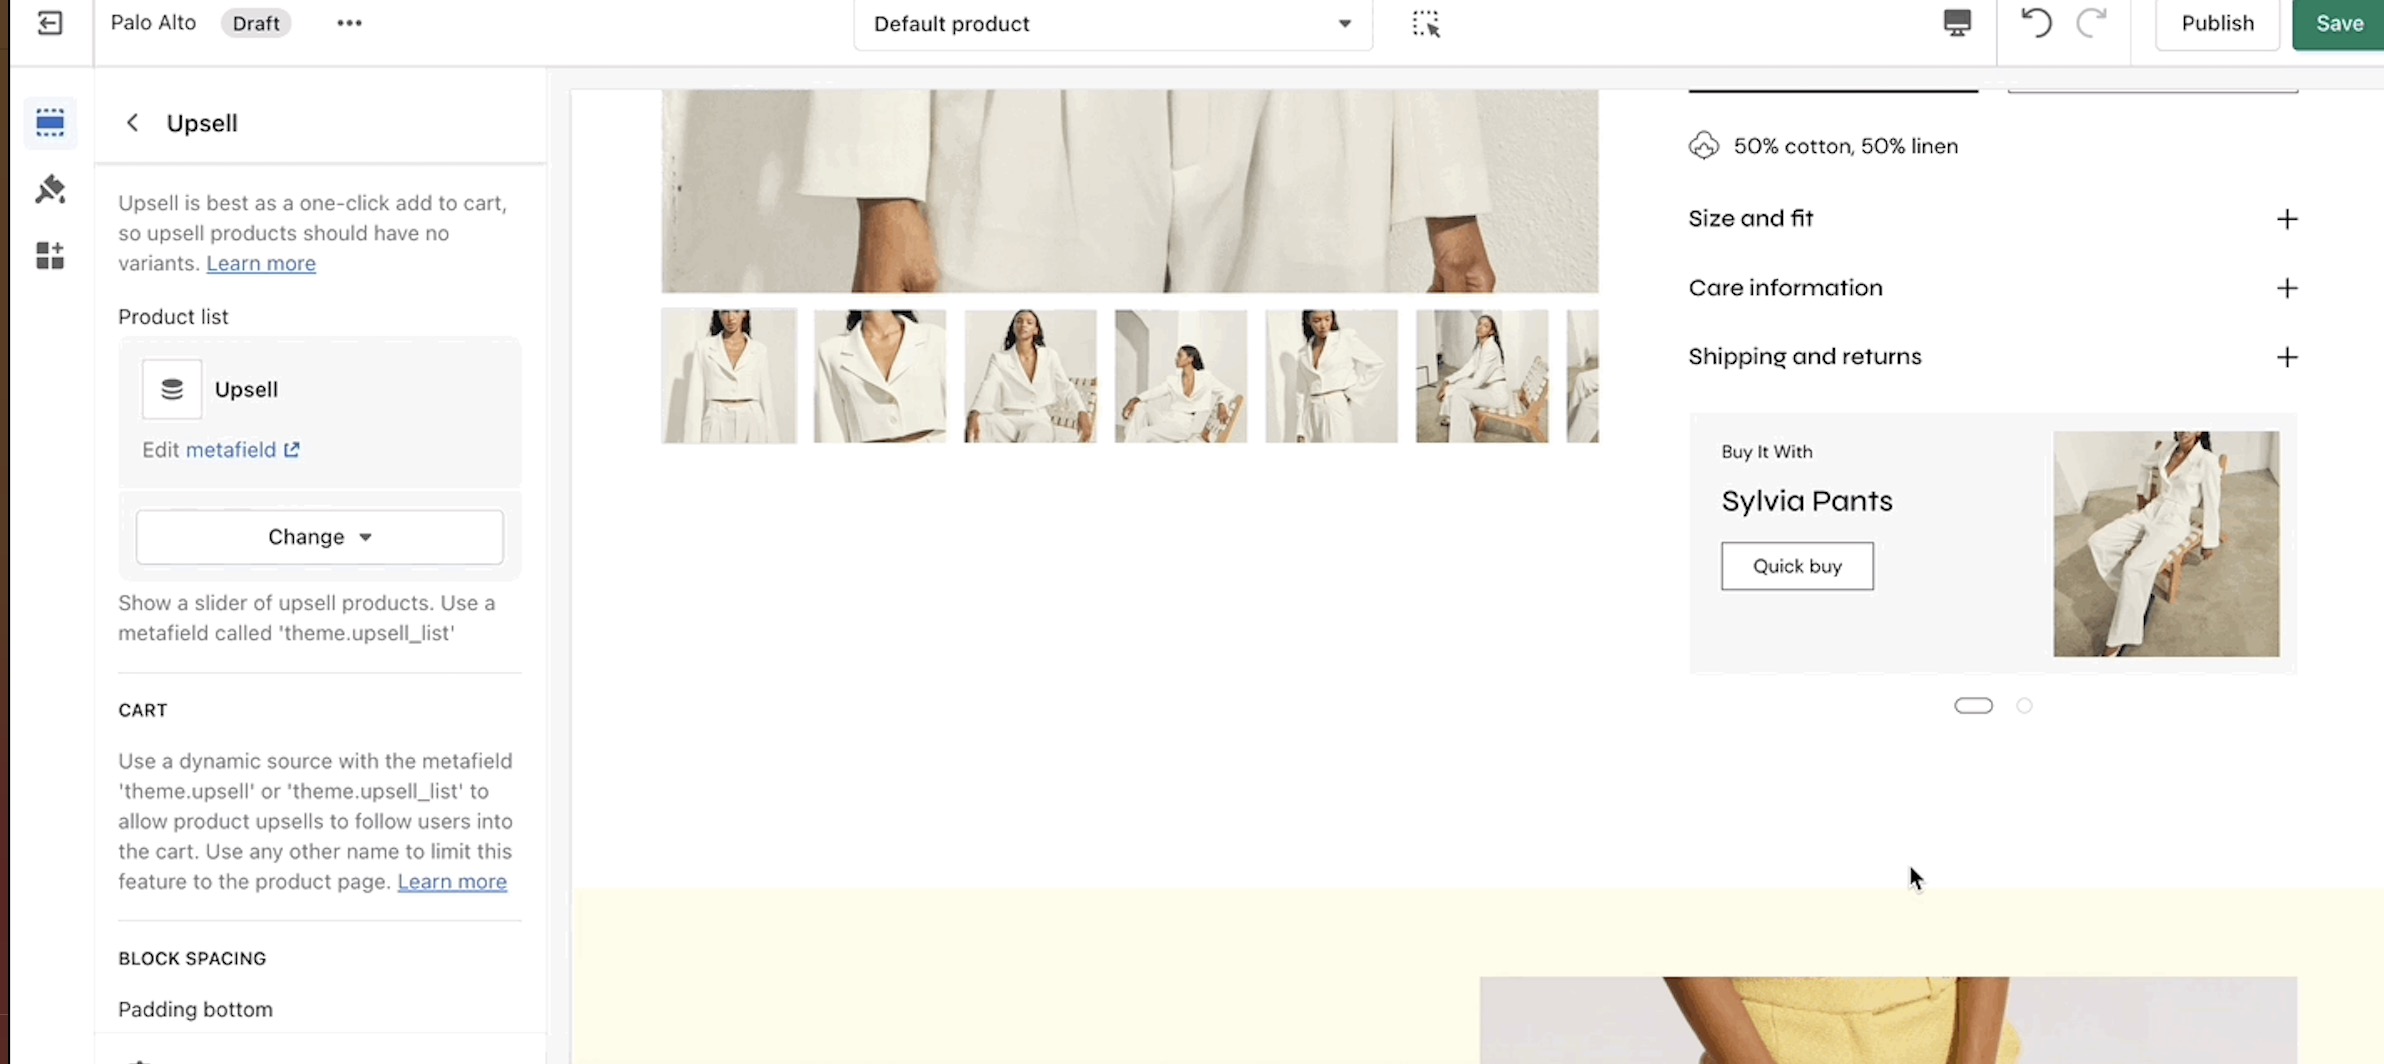Click the Padding bottom label
Screen dimensions: 2384x1064
click(195, 1009)
